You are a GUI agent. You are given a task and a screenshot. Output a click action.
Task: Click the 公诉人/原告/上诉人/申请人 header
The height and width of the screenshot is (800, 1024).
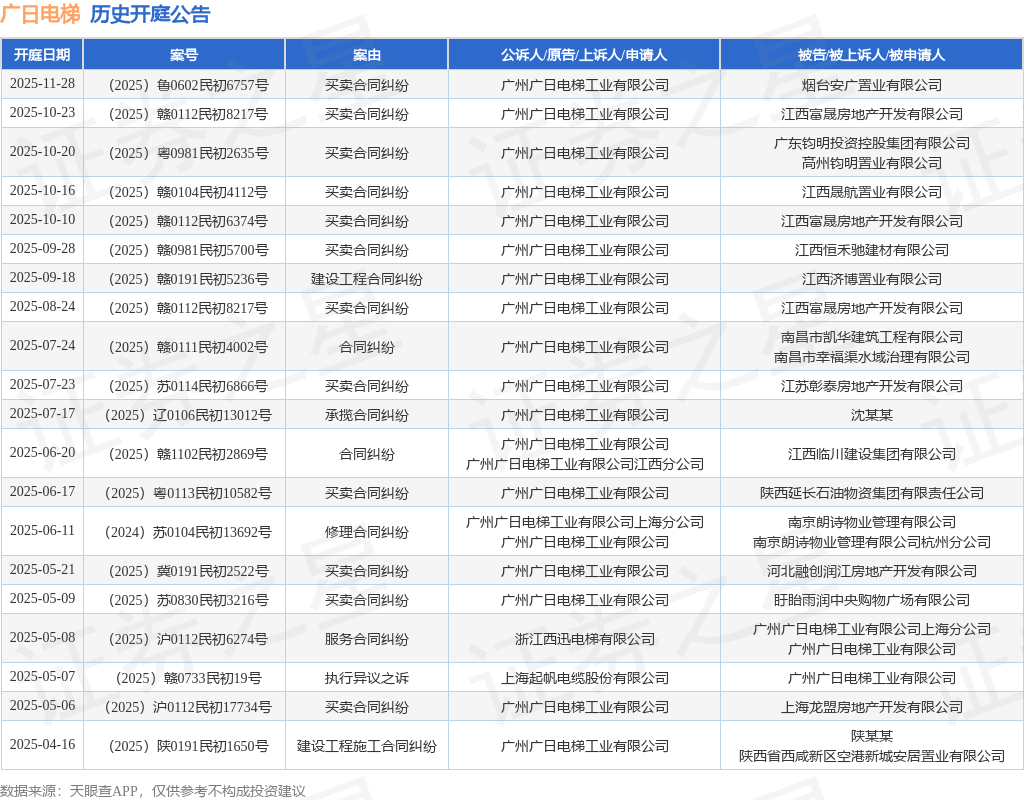pyautogui.click(x=584, y=55)
